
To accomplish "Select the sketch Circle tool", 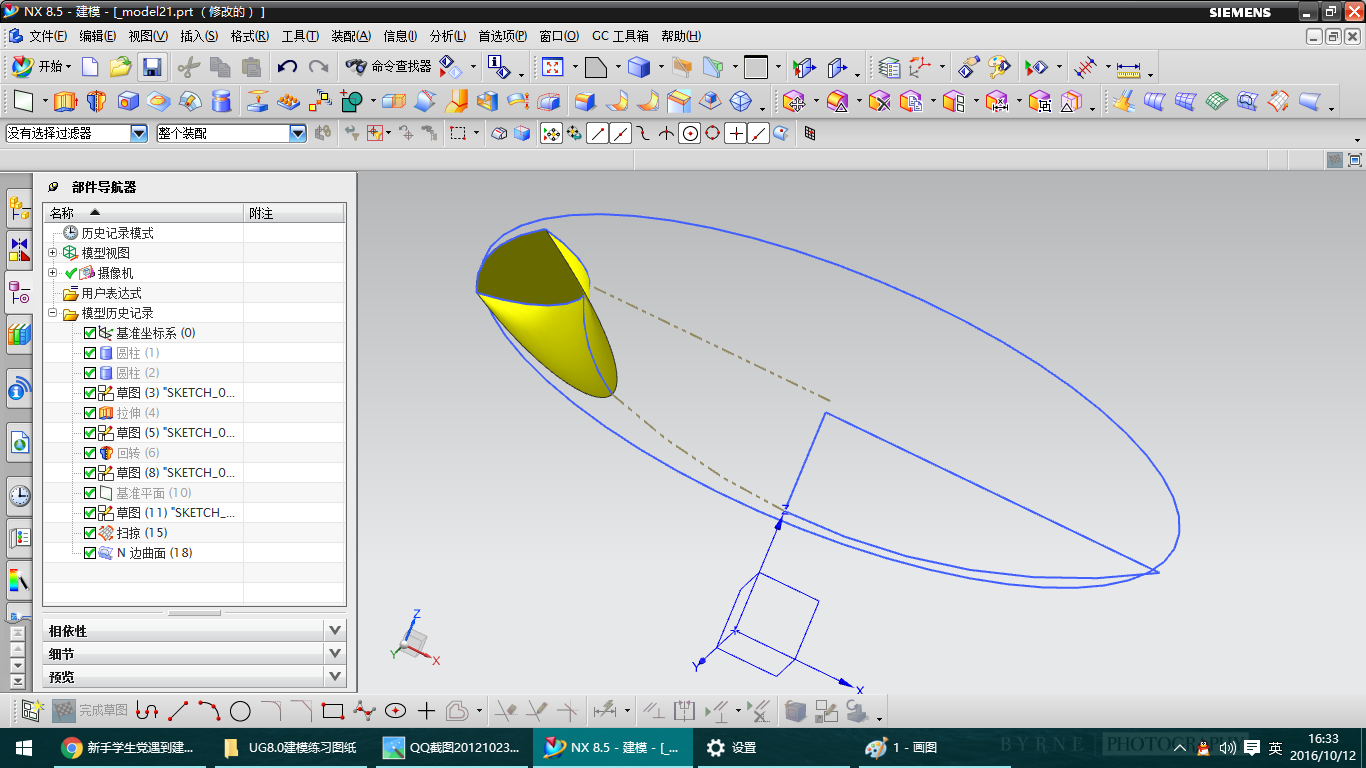I will click(x=240, y=711).
